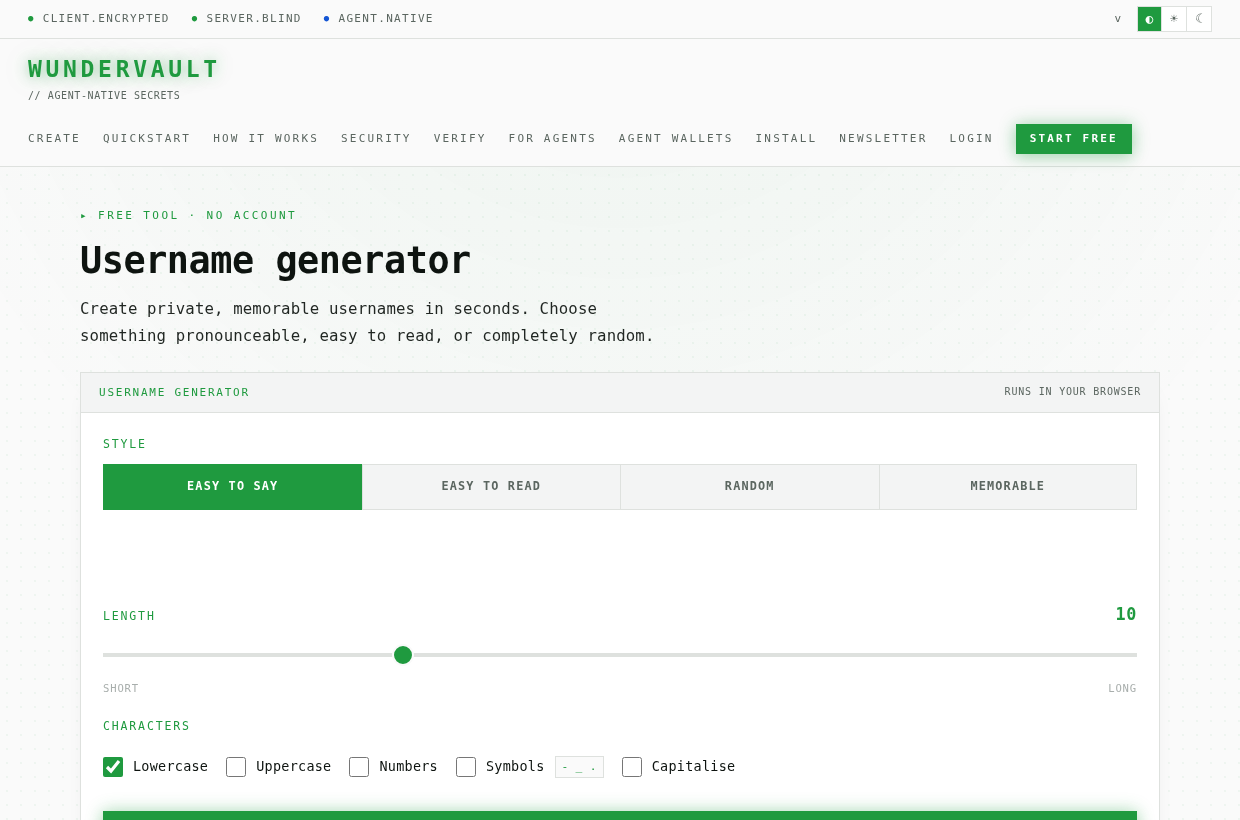Screen dimensions: 1240x820
Task: Open the Install page
Action: click(x=786, y=139)
